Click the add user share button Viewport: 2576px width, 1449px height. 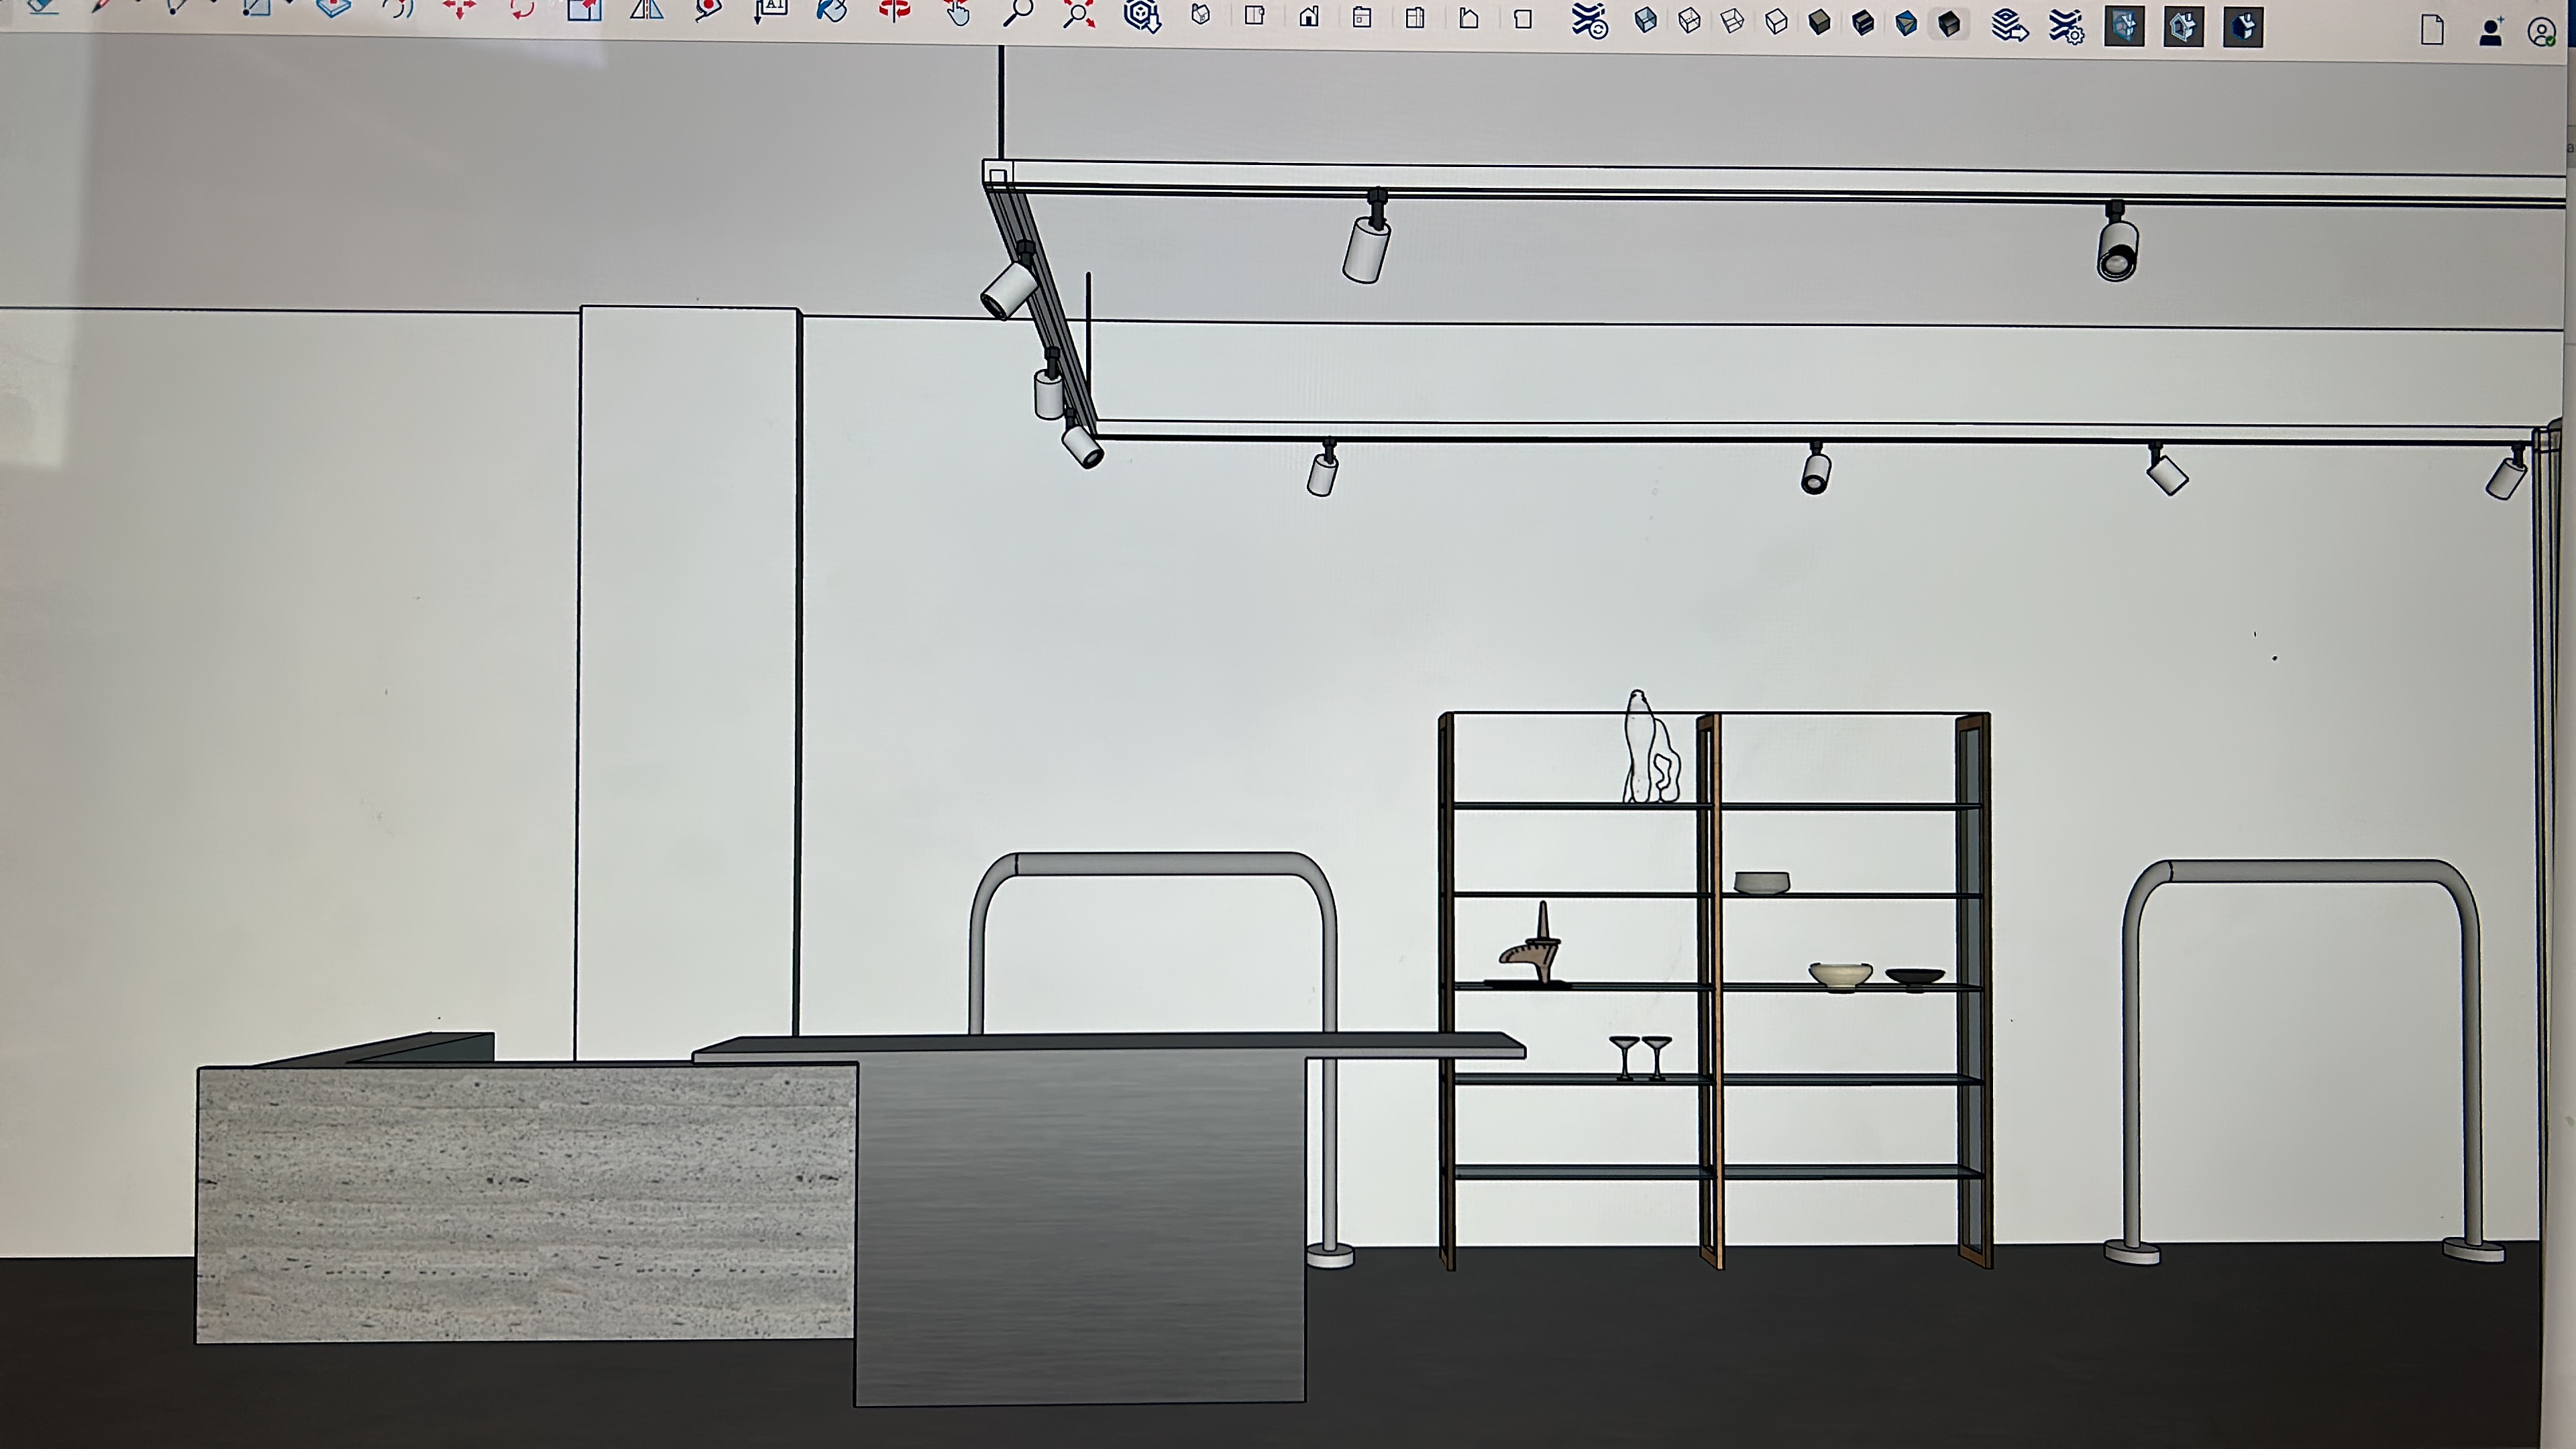2491,32
